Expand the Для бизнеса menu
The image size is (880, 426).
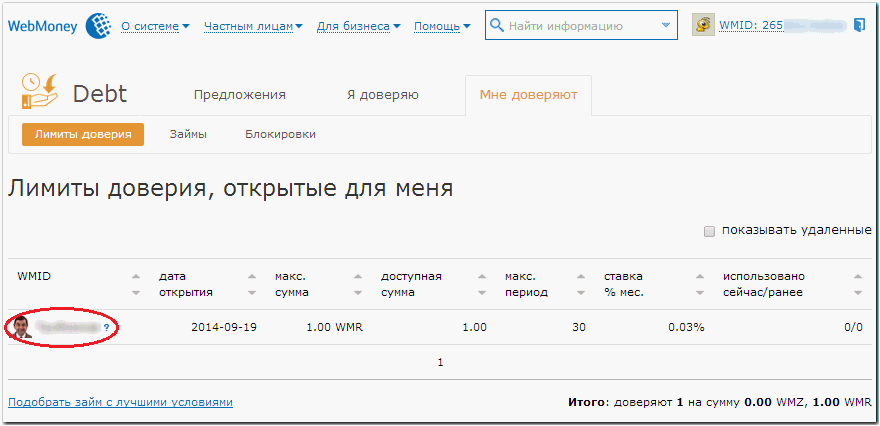358,26
